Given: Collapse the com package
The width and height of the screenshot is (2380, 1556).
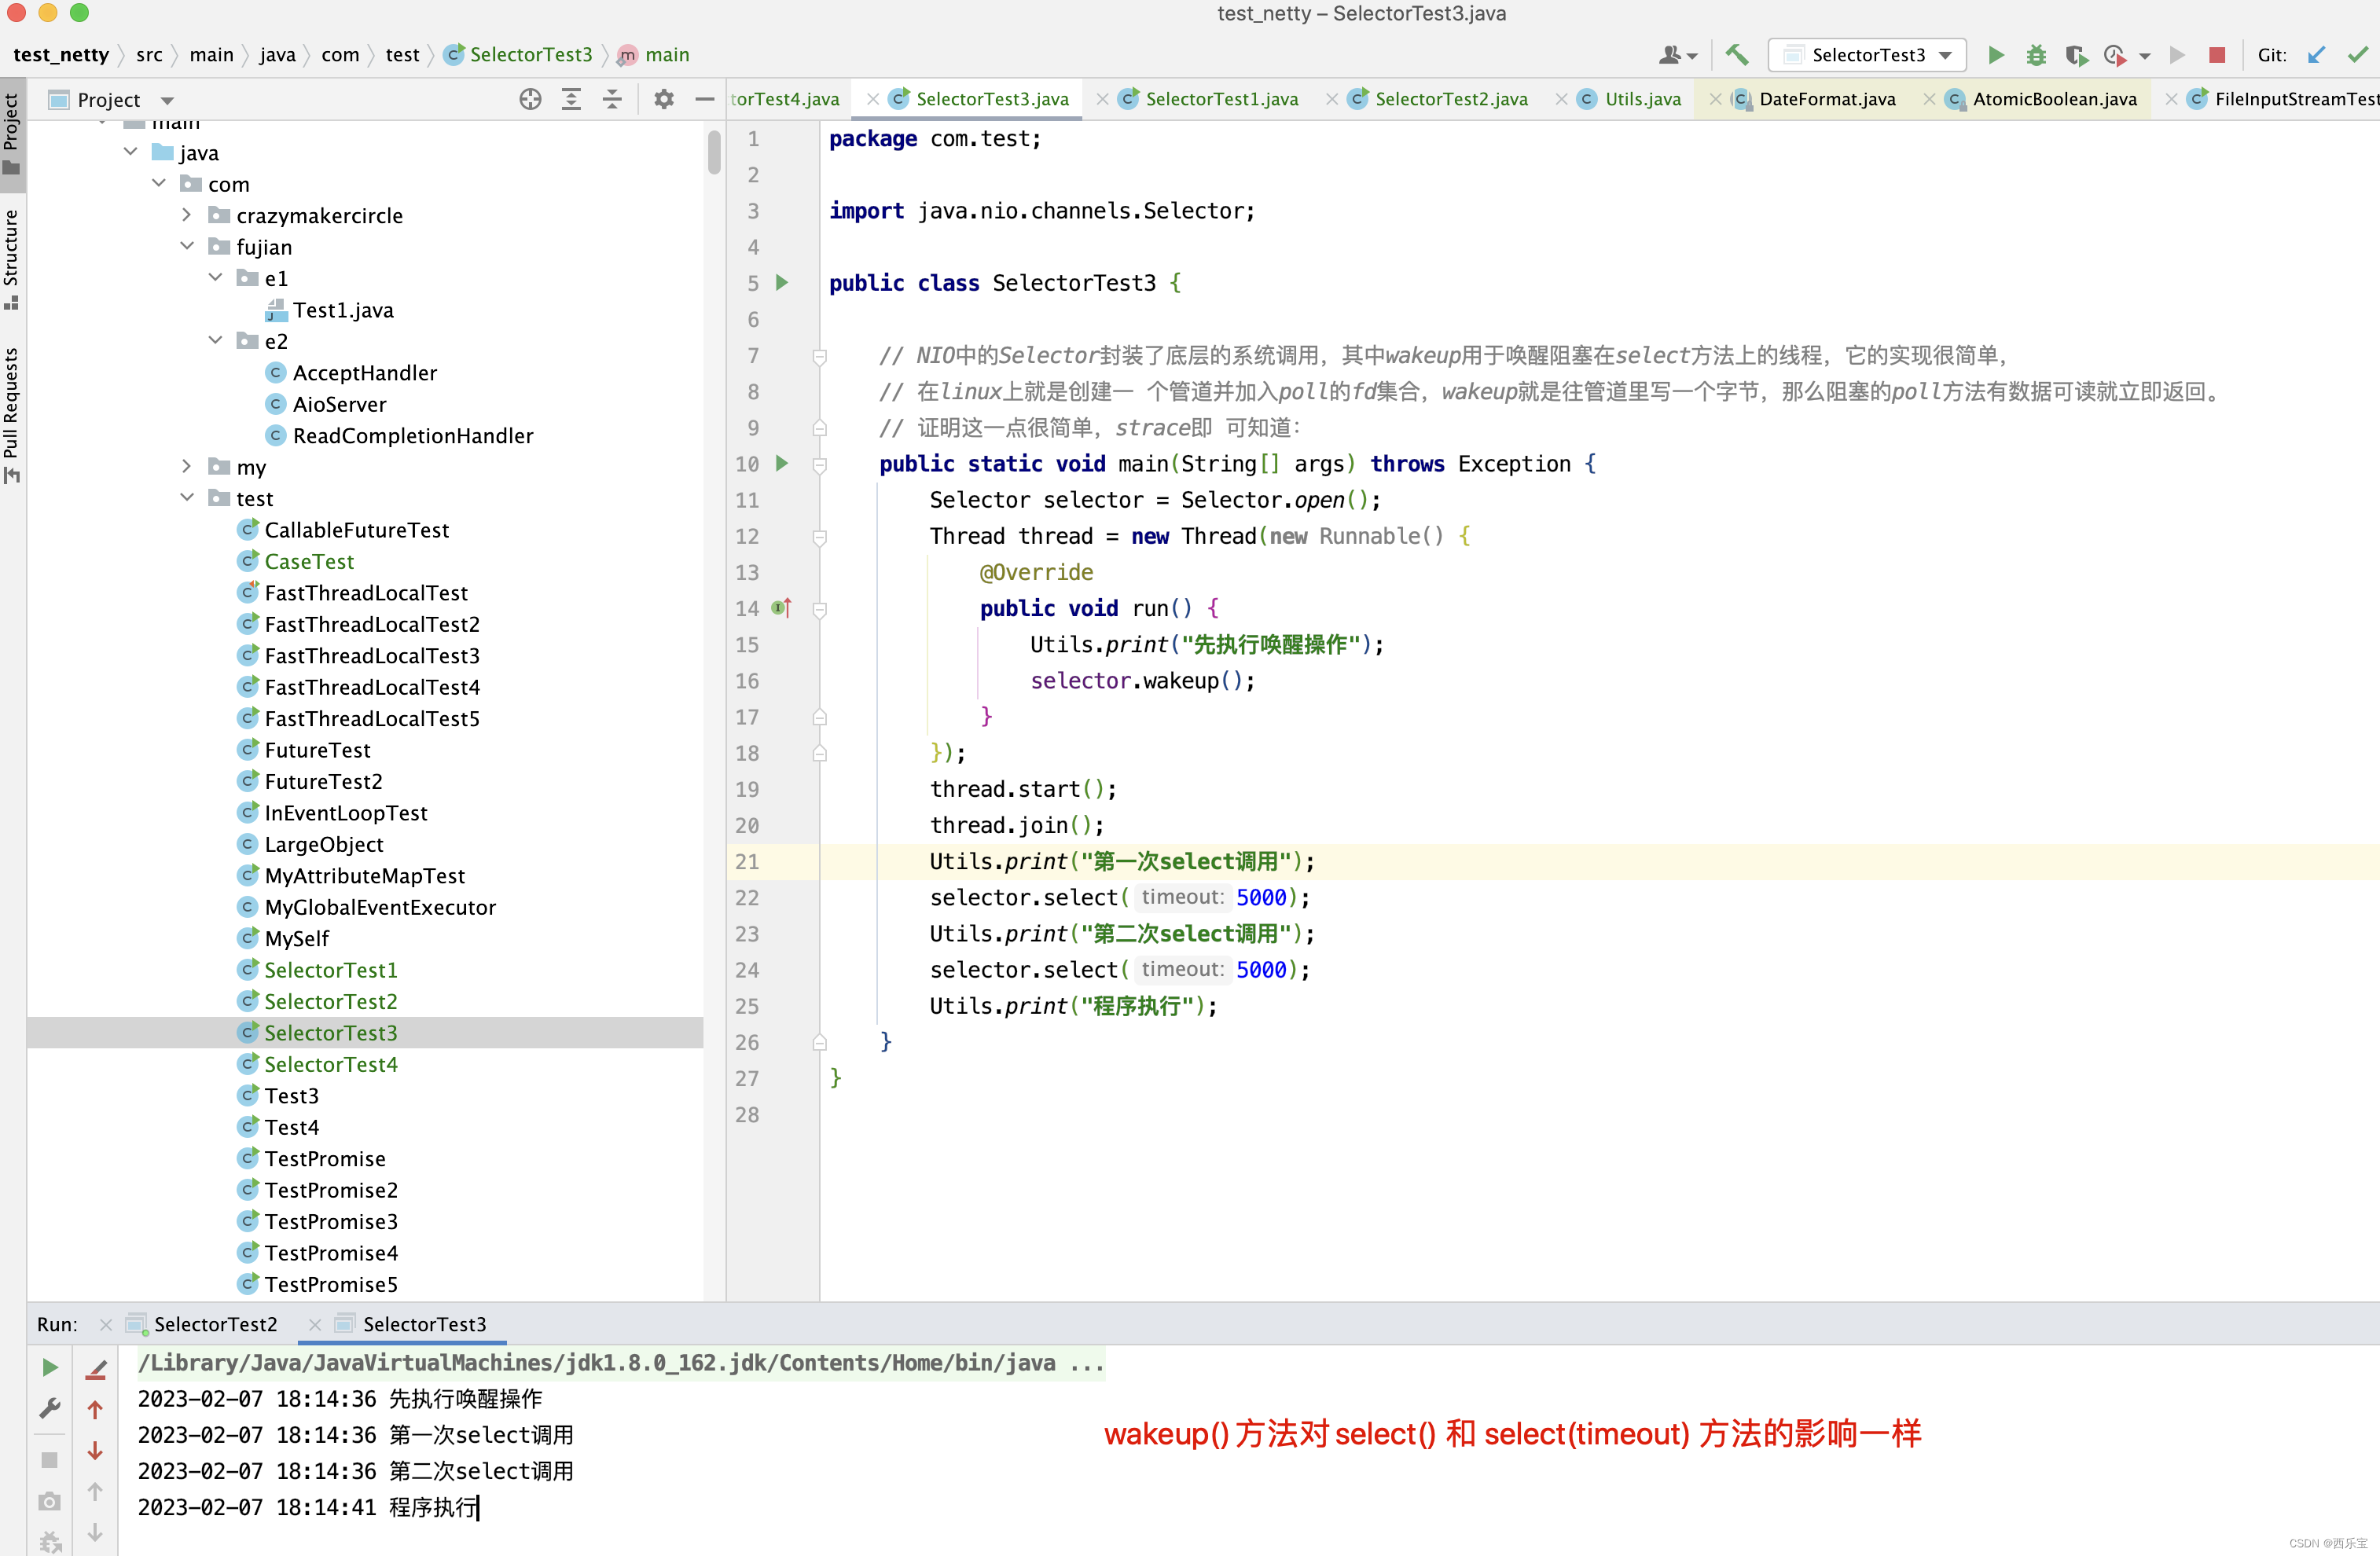Looking at the screenshot, I should point(159,184).
